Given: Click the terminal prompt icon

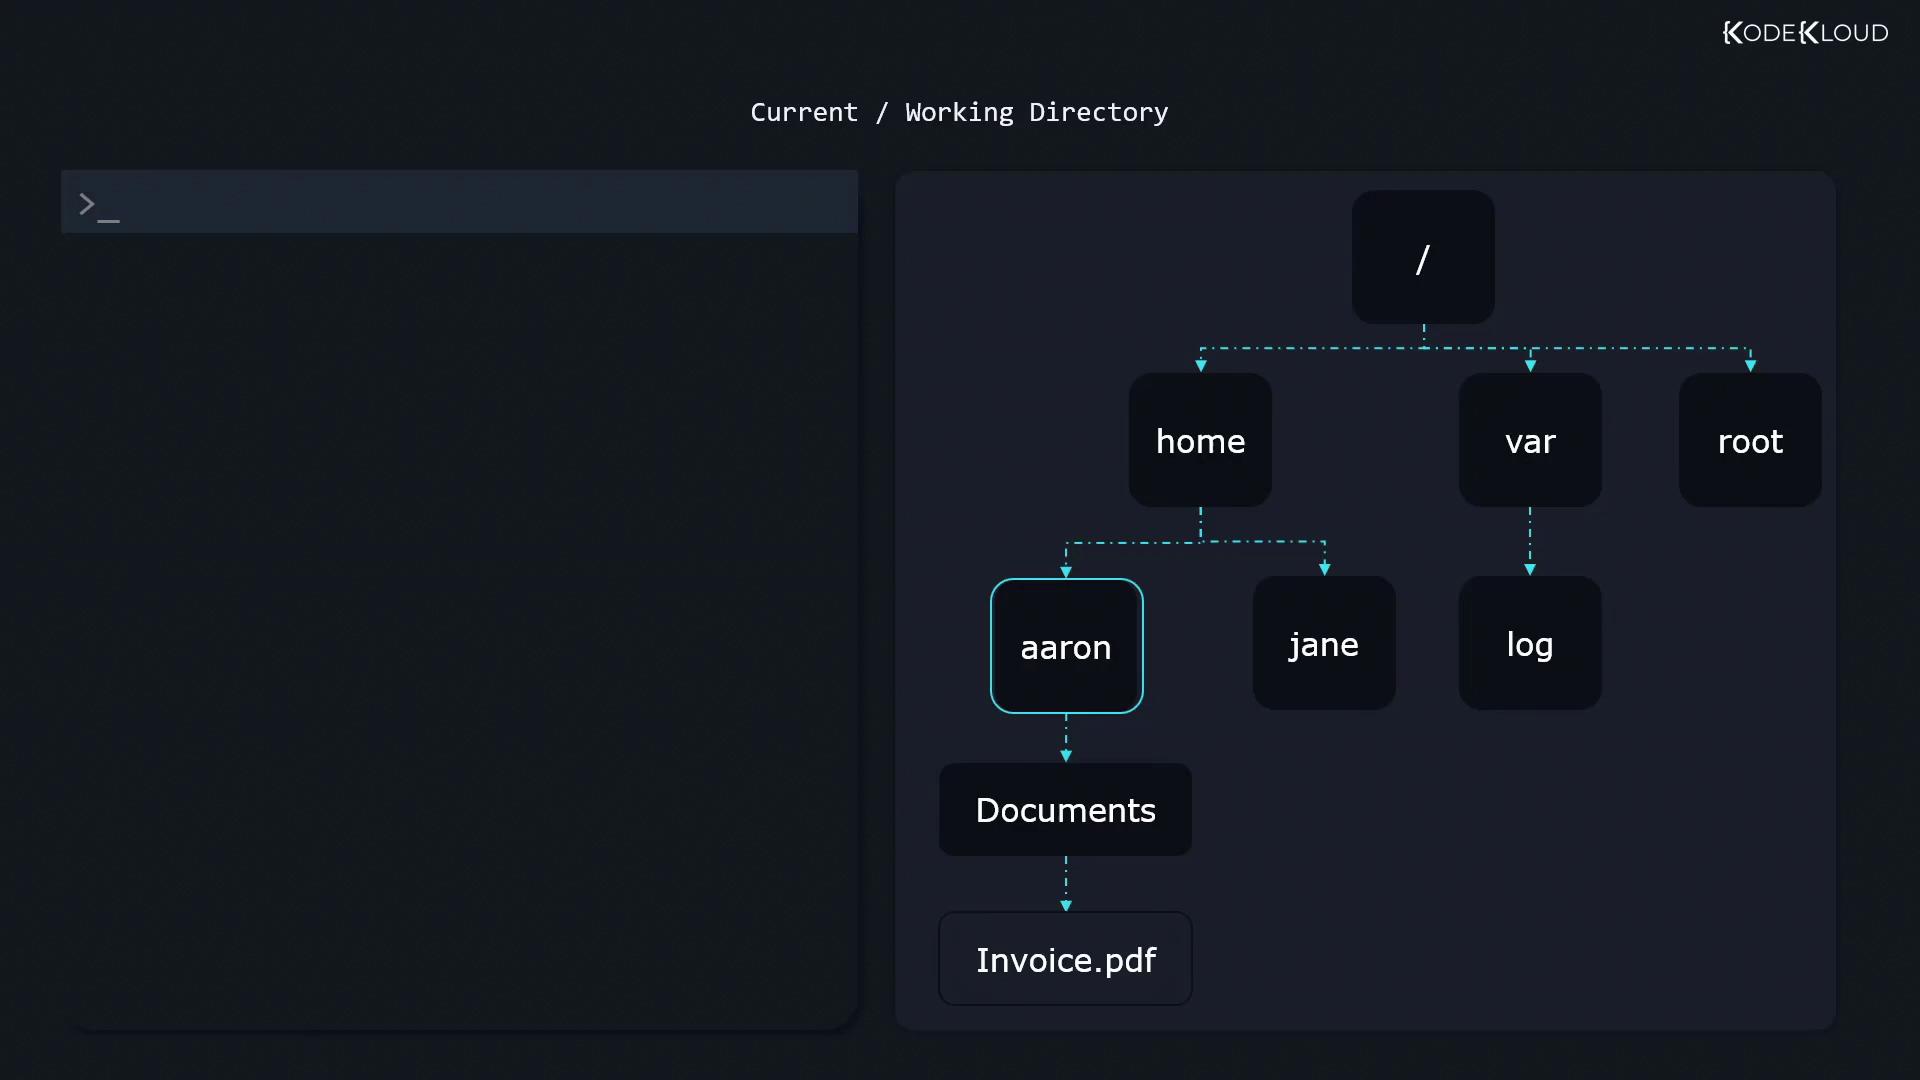Looking at the screenshot, I should point(98,206).
